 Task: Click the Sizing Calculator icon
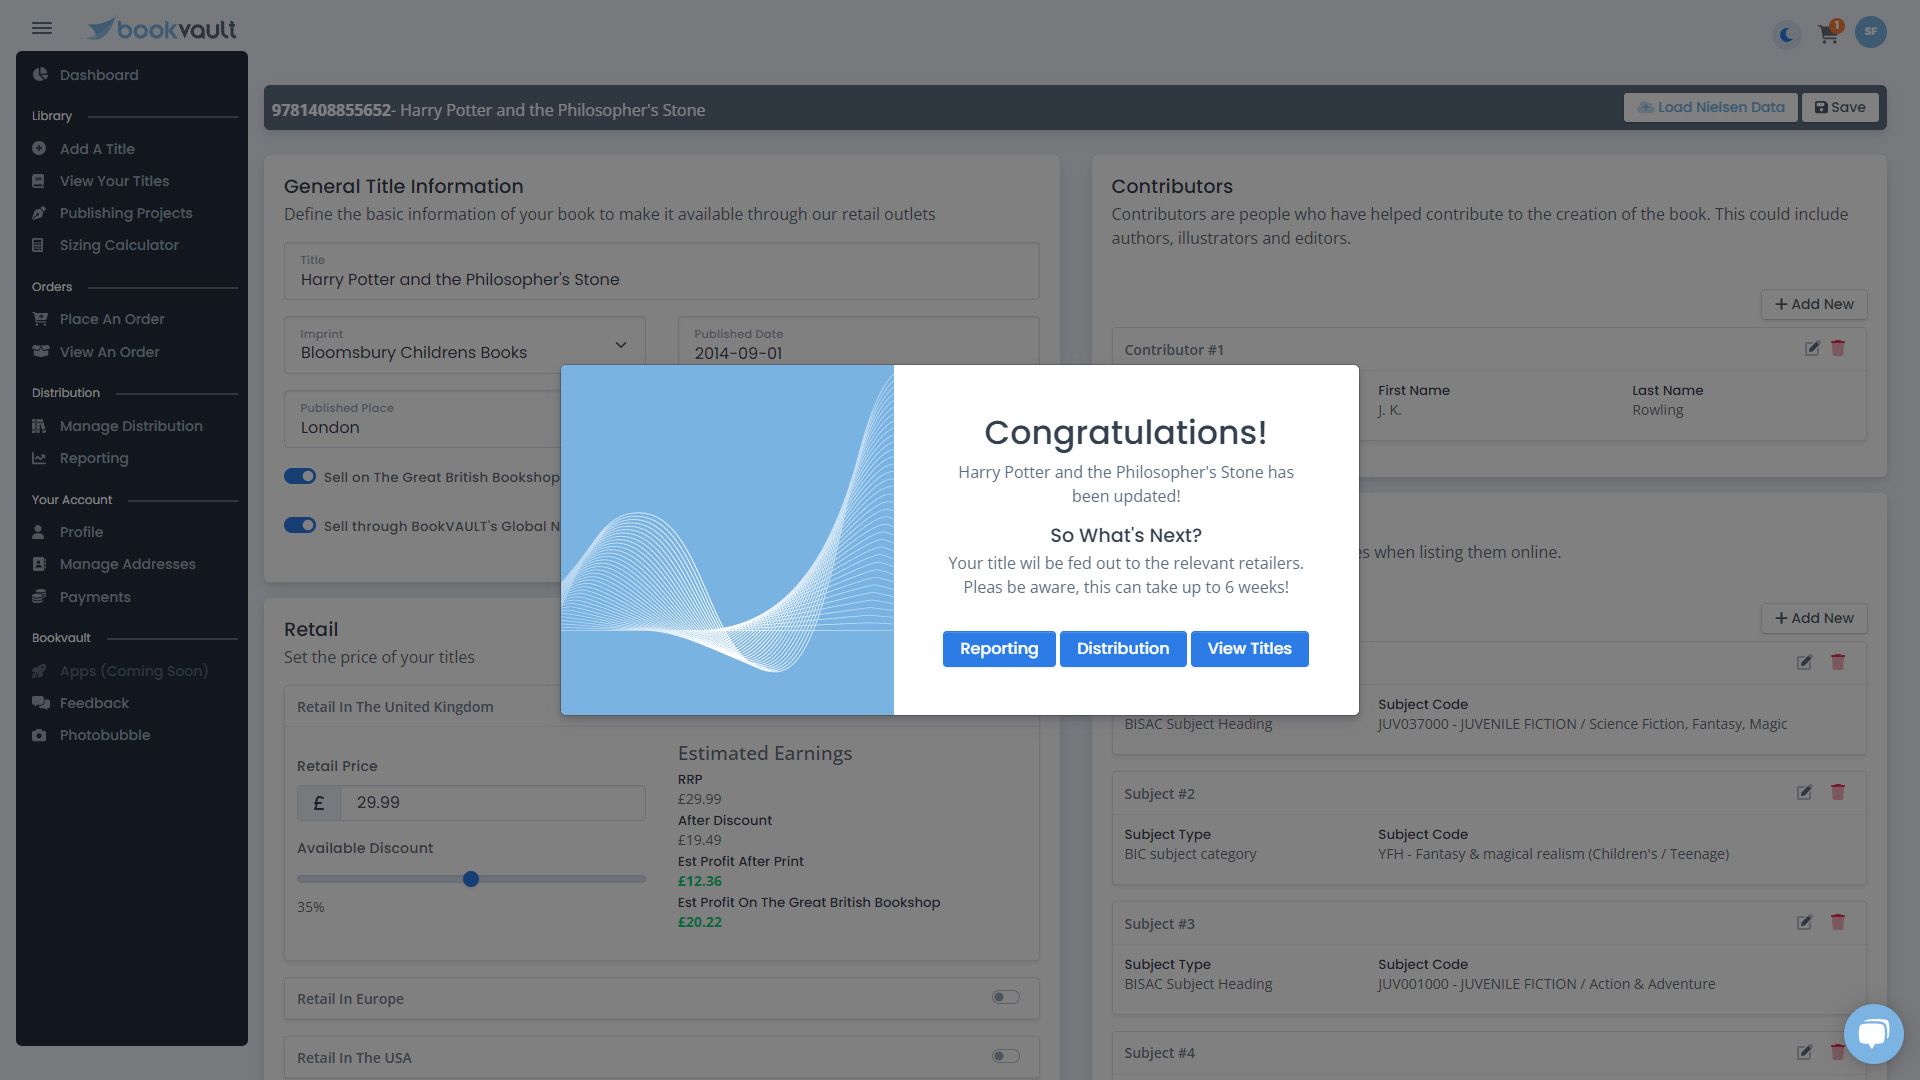tap(38, 245)
